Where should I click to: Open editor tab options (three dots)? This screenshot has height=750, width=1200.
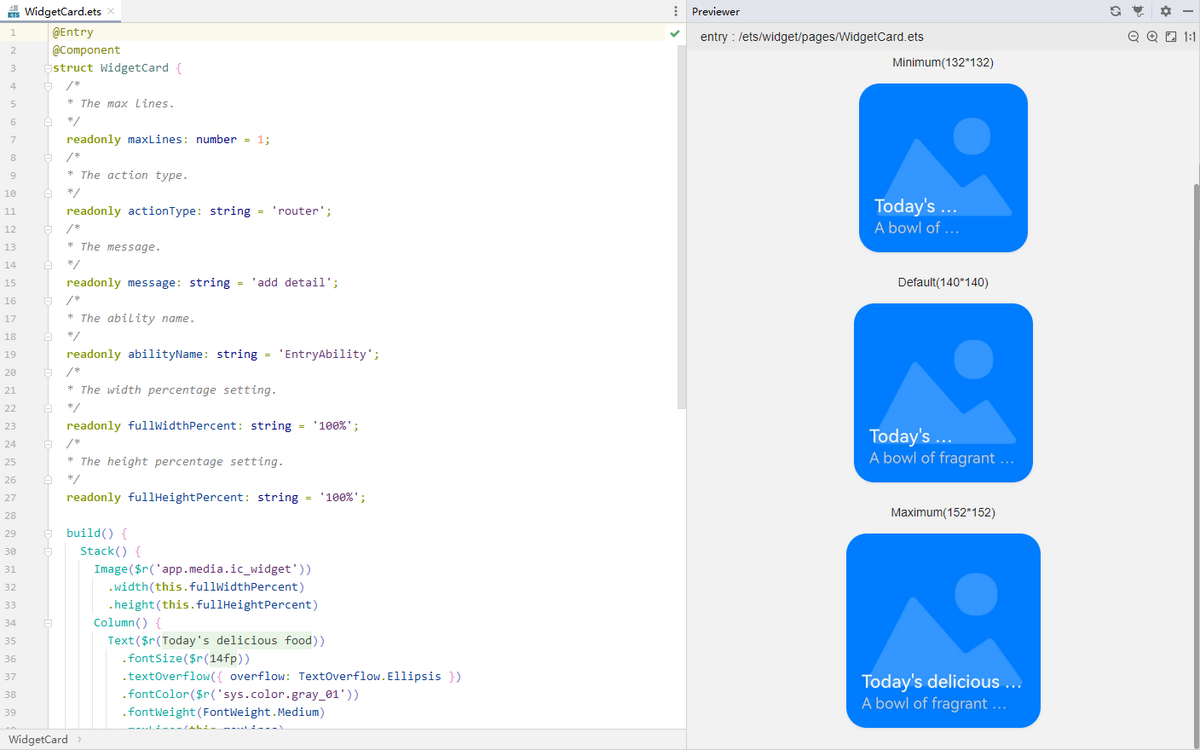pos(676,11)
